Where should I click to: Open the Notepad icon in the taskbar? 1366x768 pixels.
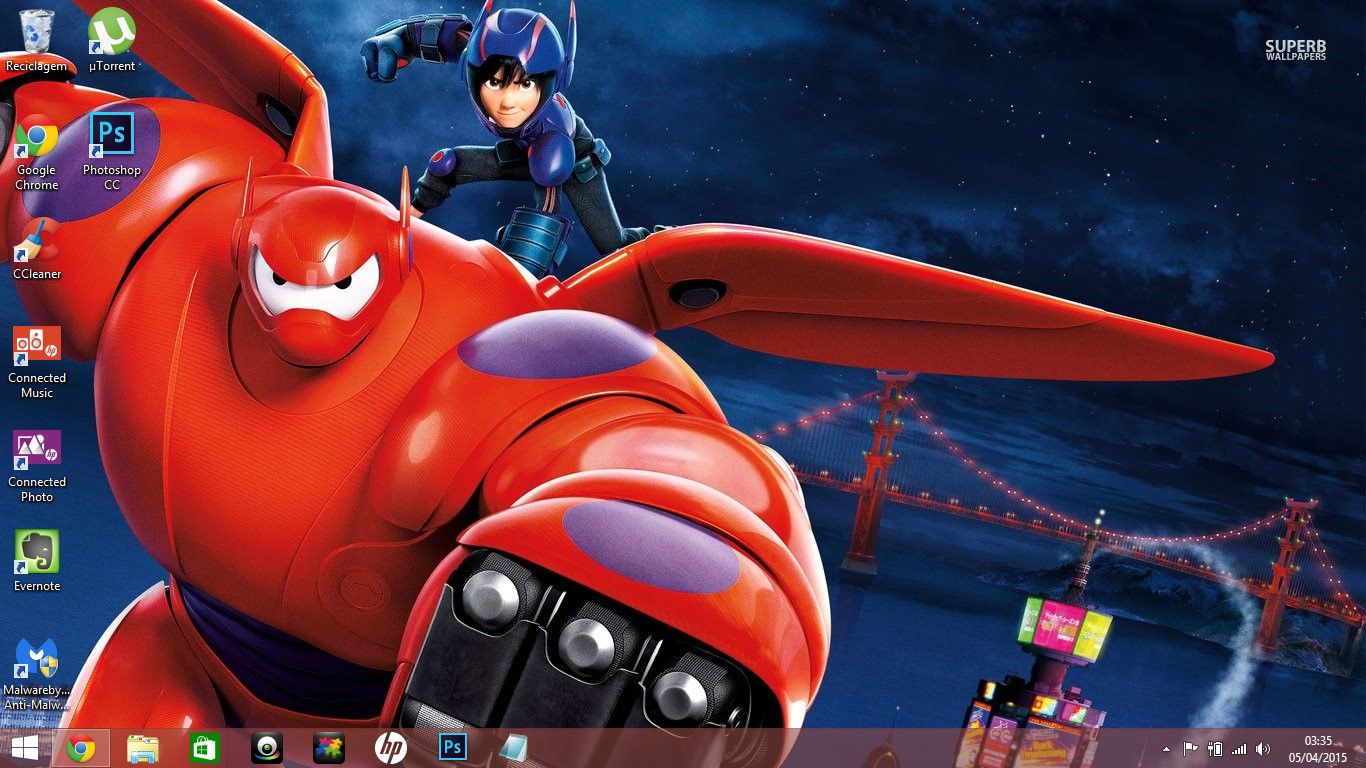tap(513, 748)
